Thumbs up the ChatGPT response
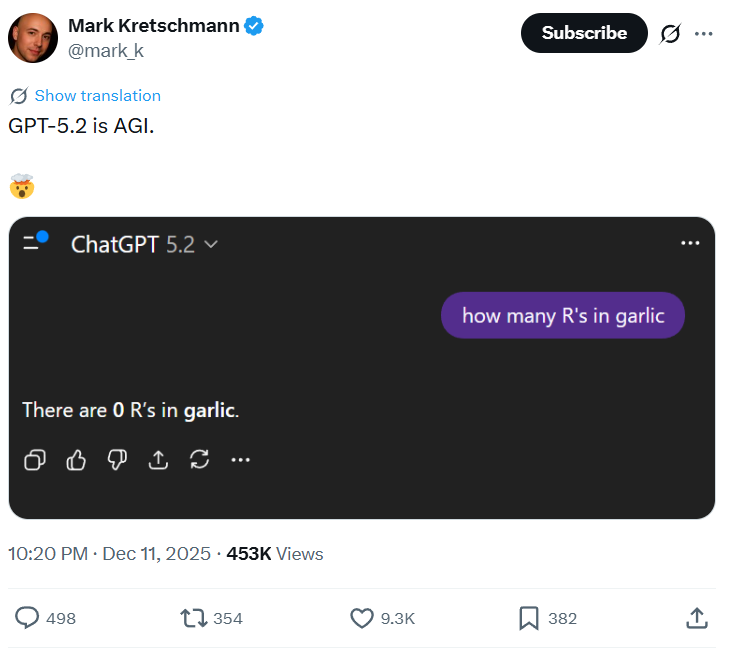The height and width of the screenshot is (650, 732). (x=76, y=459)
